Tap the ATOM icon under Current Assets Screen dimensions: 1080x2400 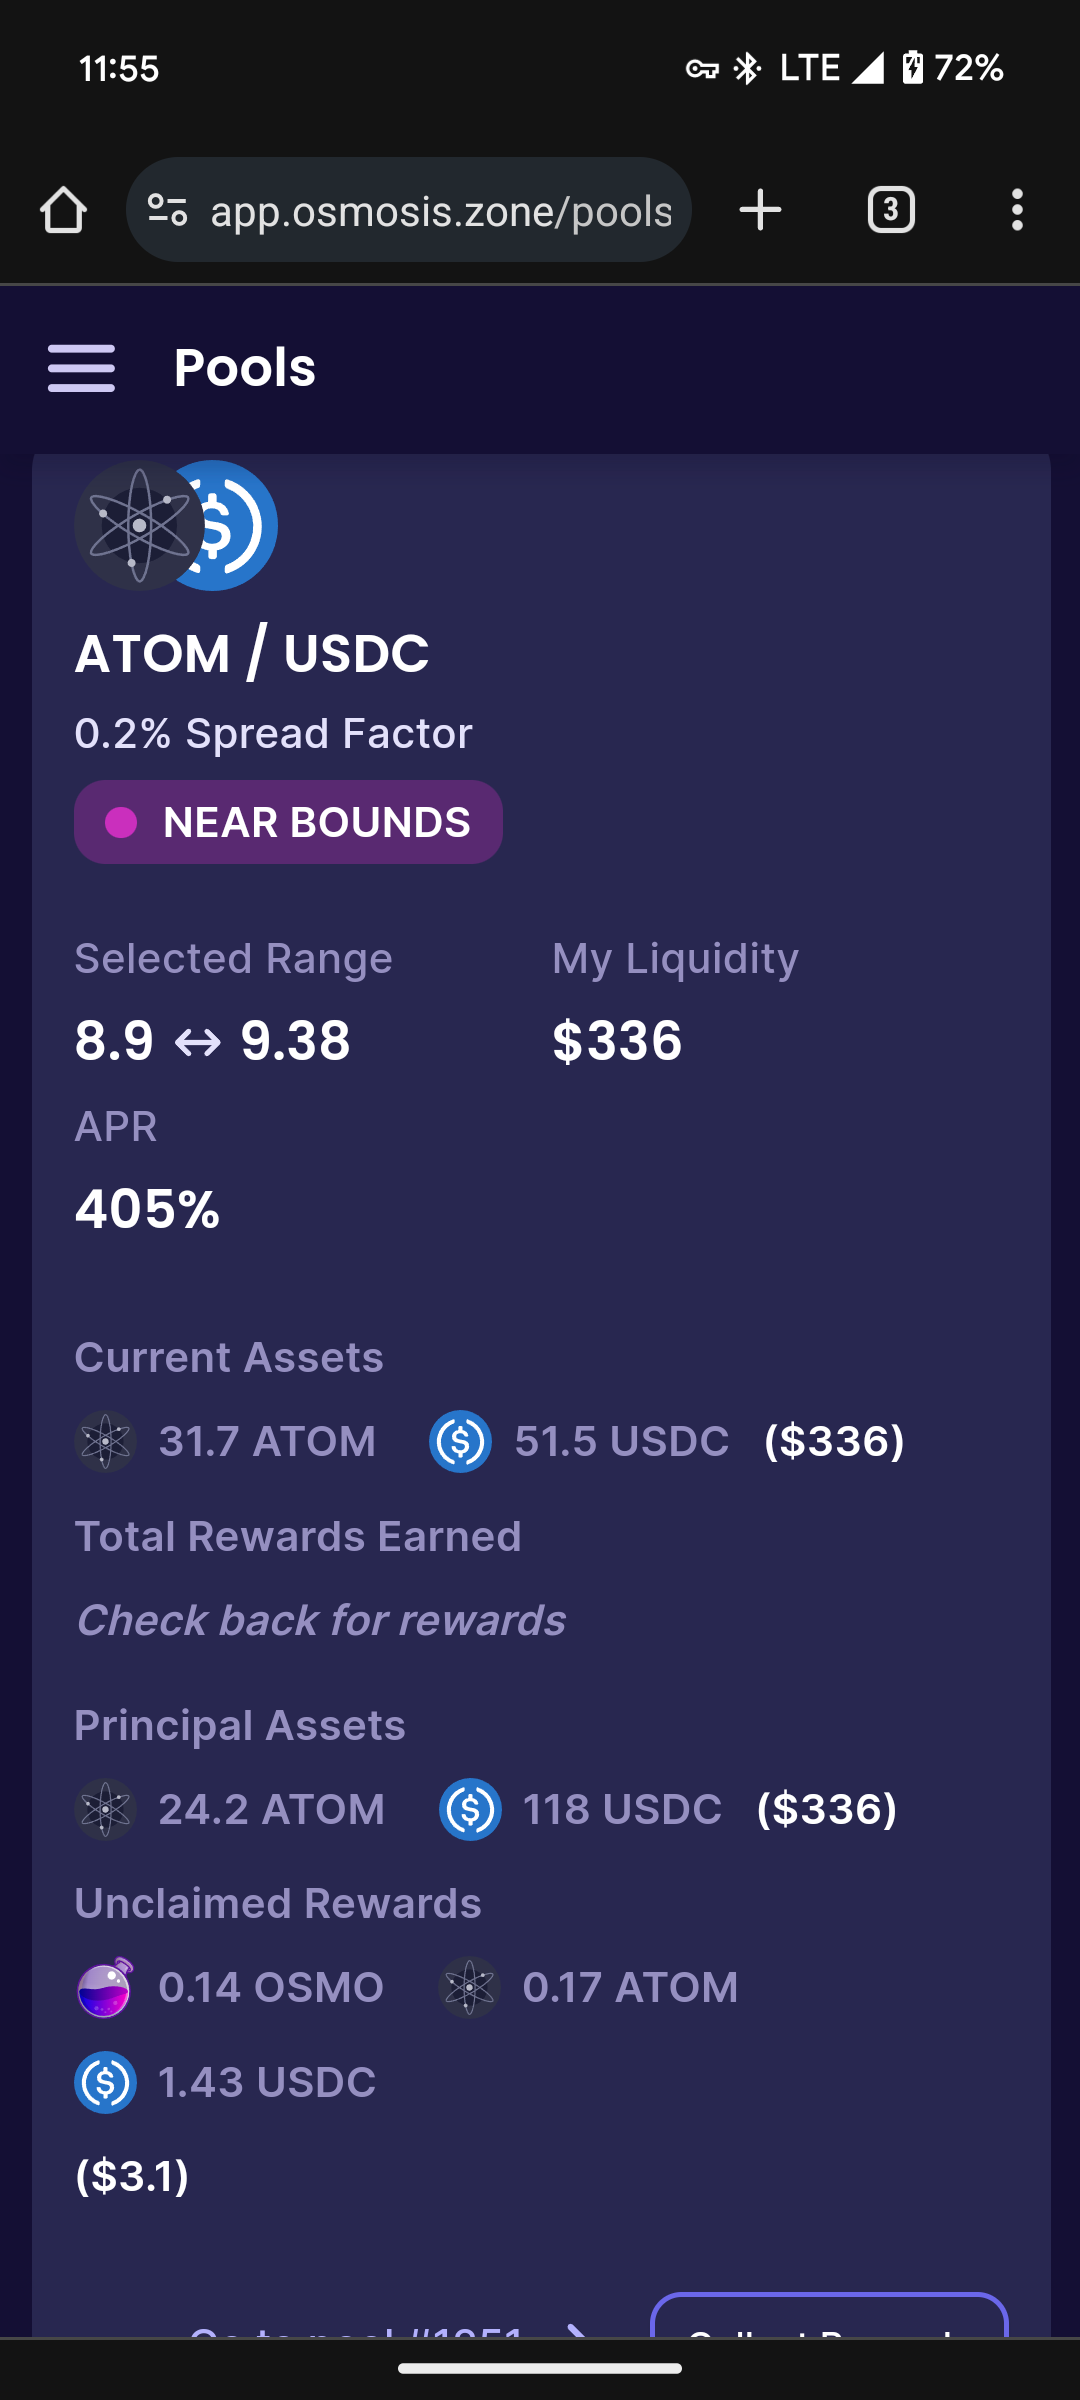click(x=105, y=1441)
